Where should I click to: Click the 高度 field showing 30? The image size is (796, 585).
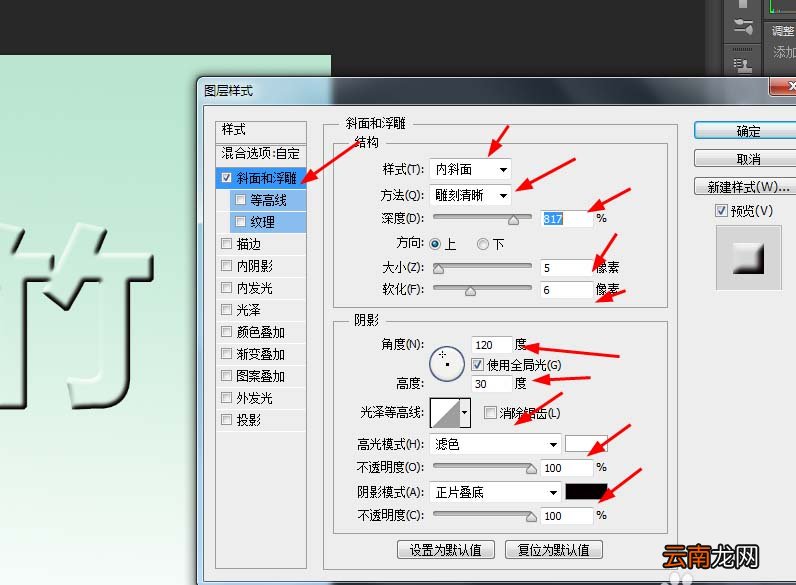point(491,384)
